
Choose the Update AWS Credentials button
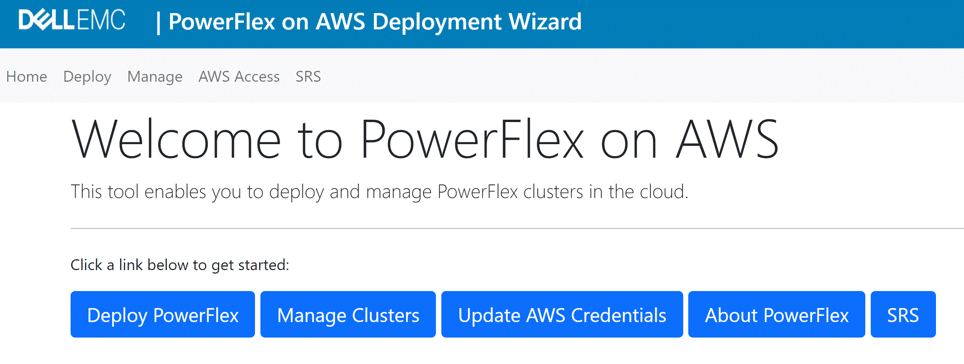[562, 315]
